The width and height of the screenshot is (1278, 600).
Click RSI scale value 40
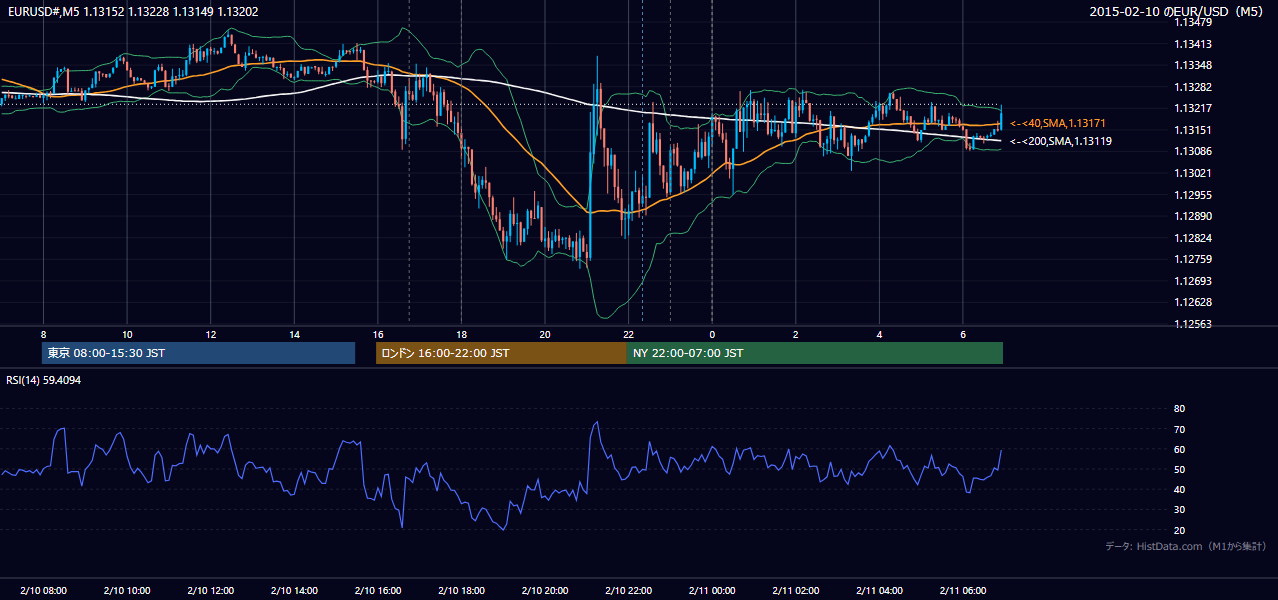[x=1179, y=489]
